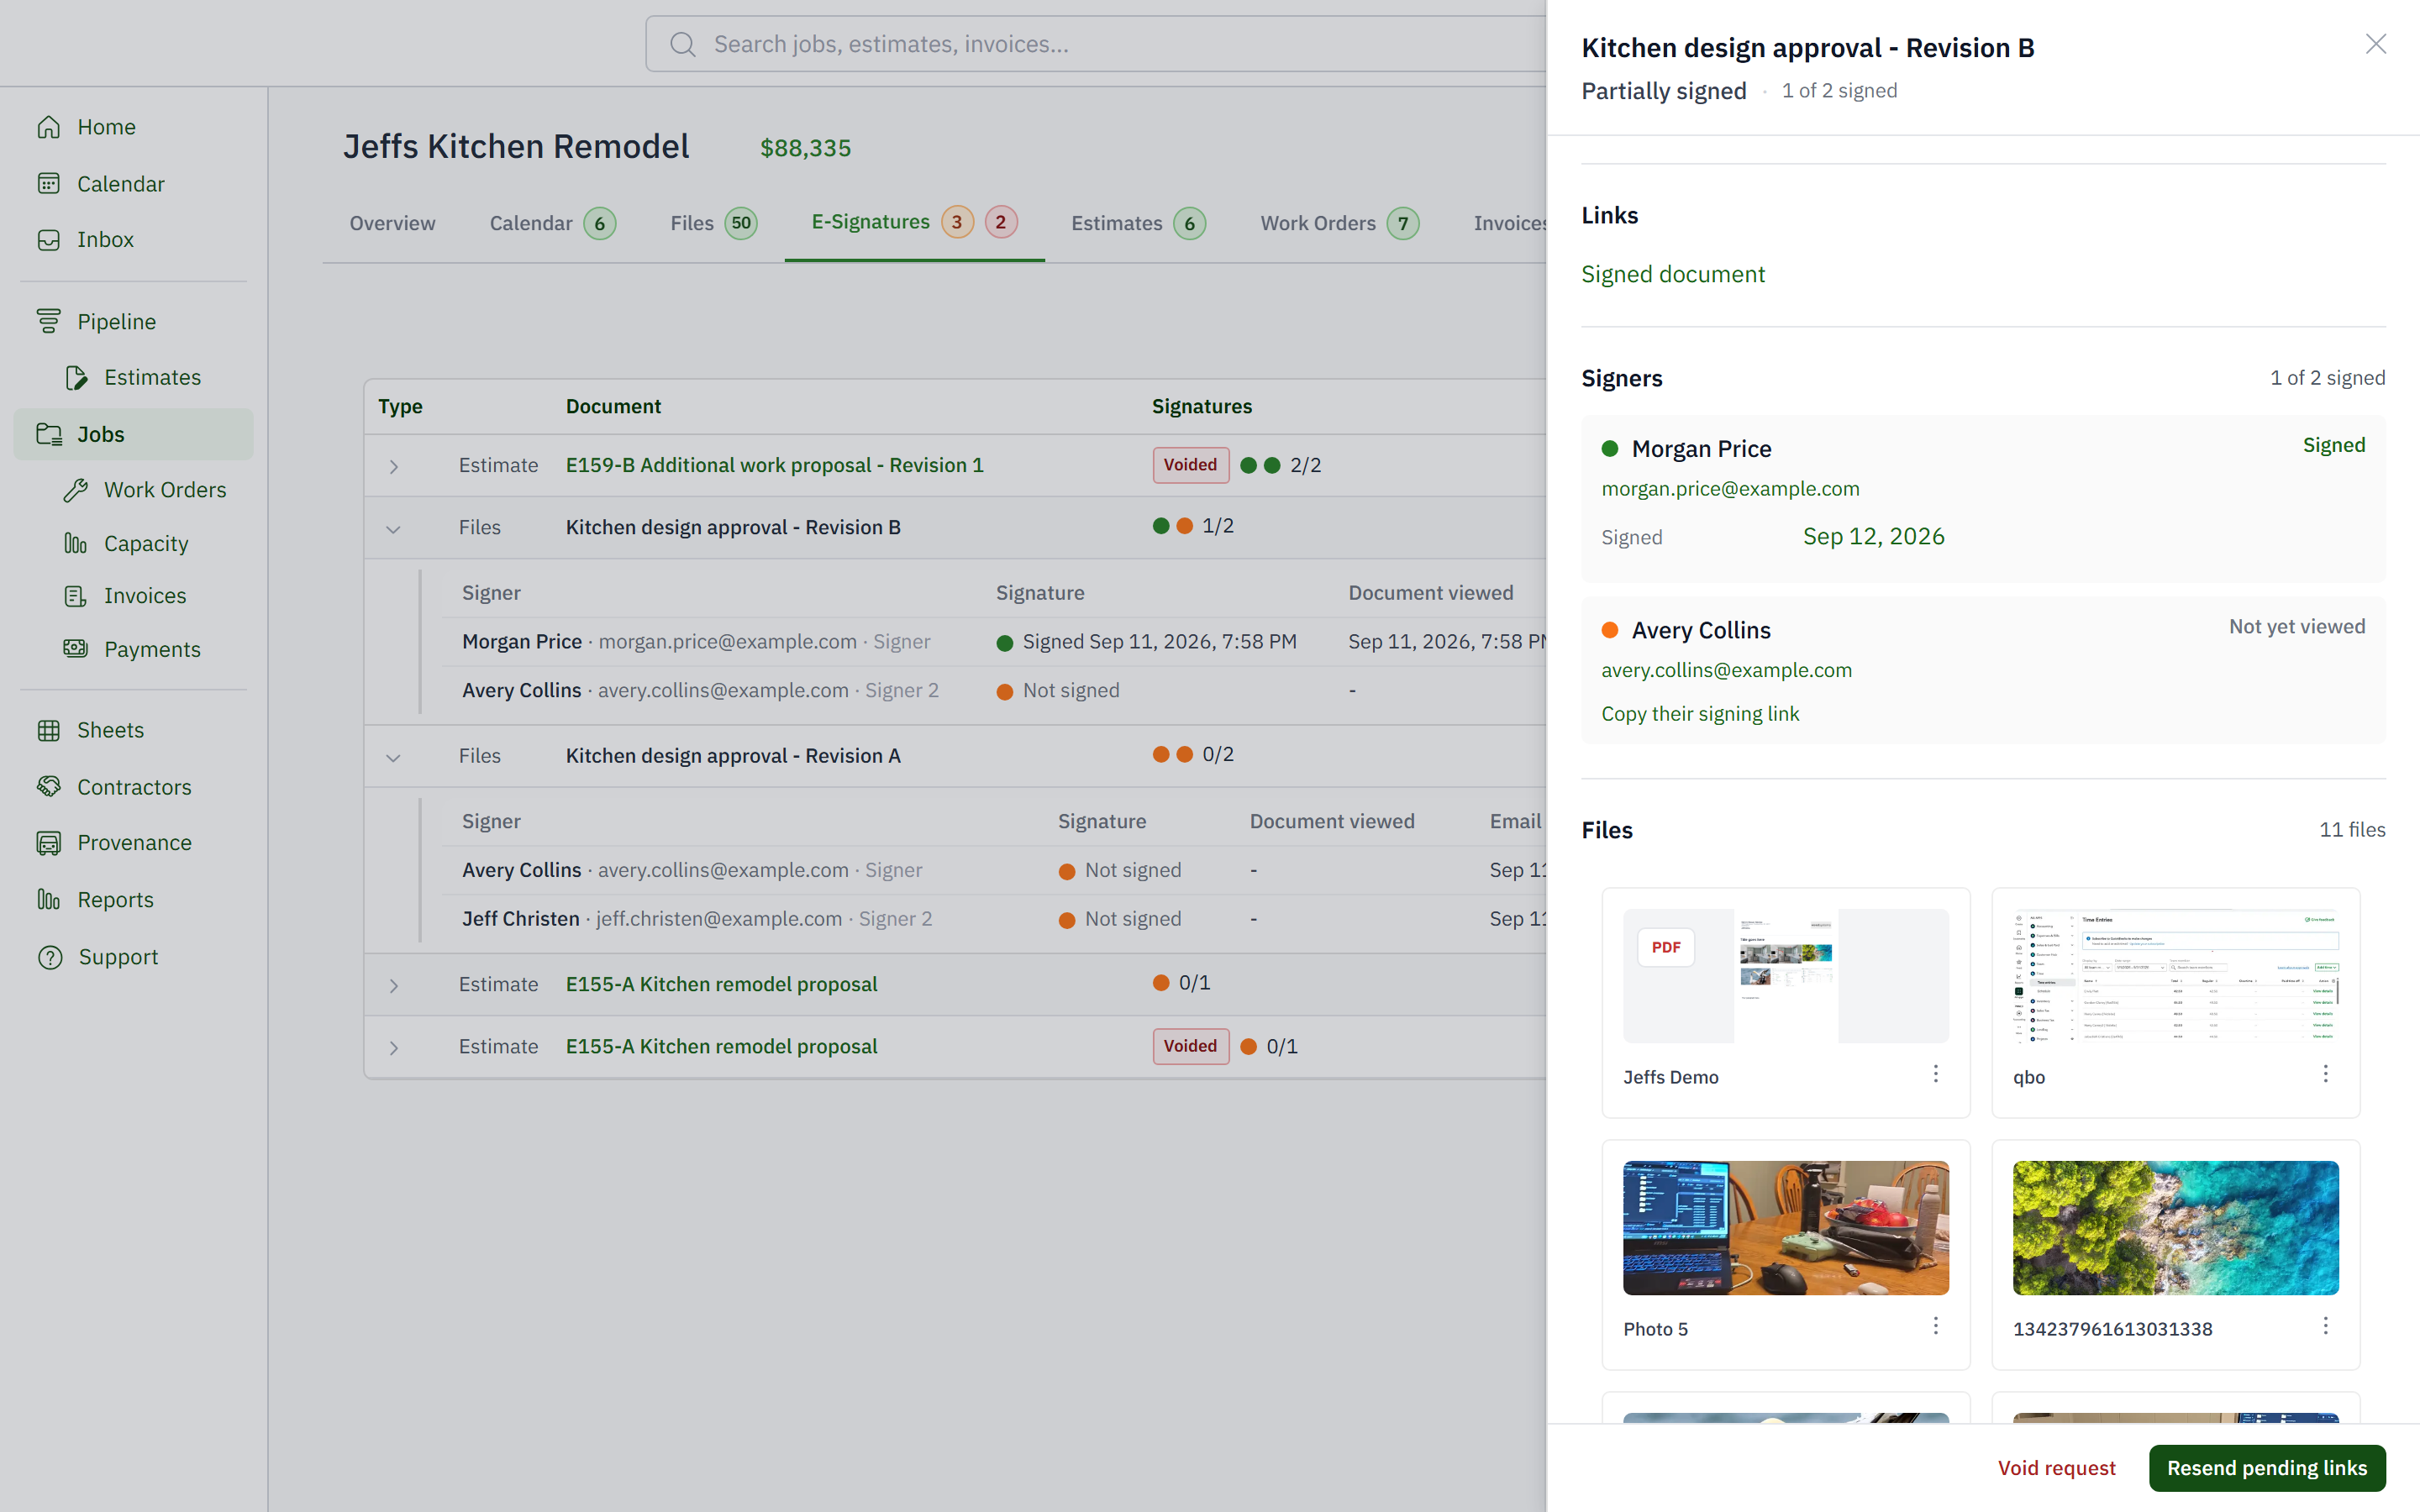Open the Jeffs Demo PDF thumbnail

[x=1786, y=976]
